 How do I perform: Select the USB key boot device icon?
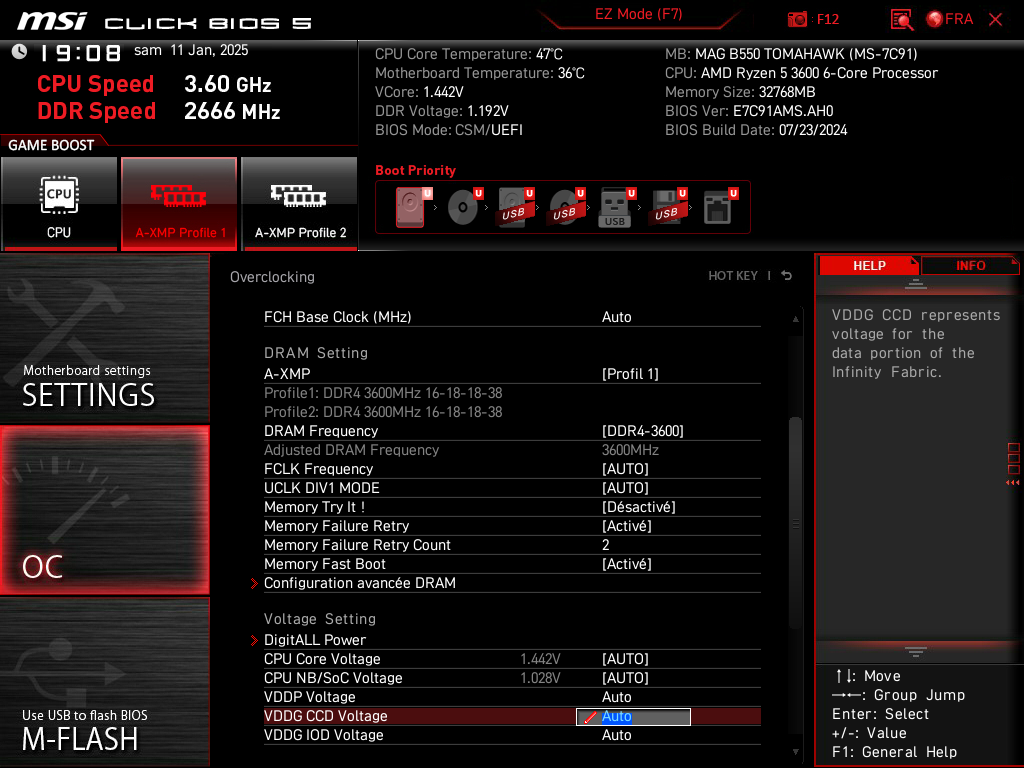pos(617,208)
